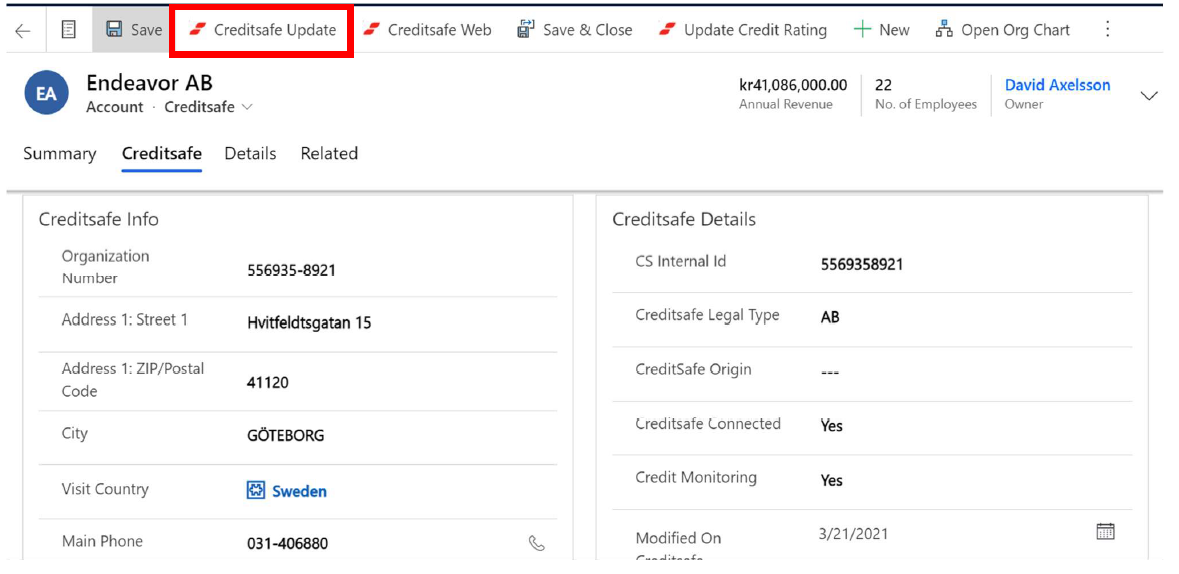
Task: Switch to the Details tab
Action: pos(250,154)
